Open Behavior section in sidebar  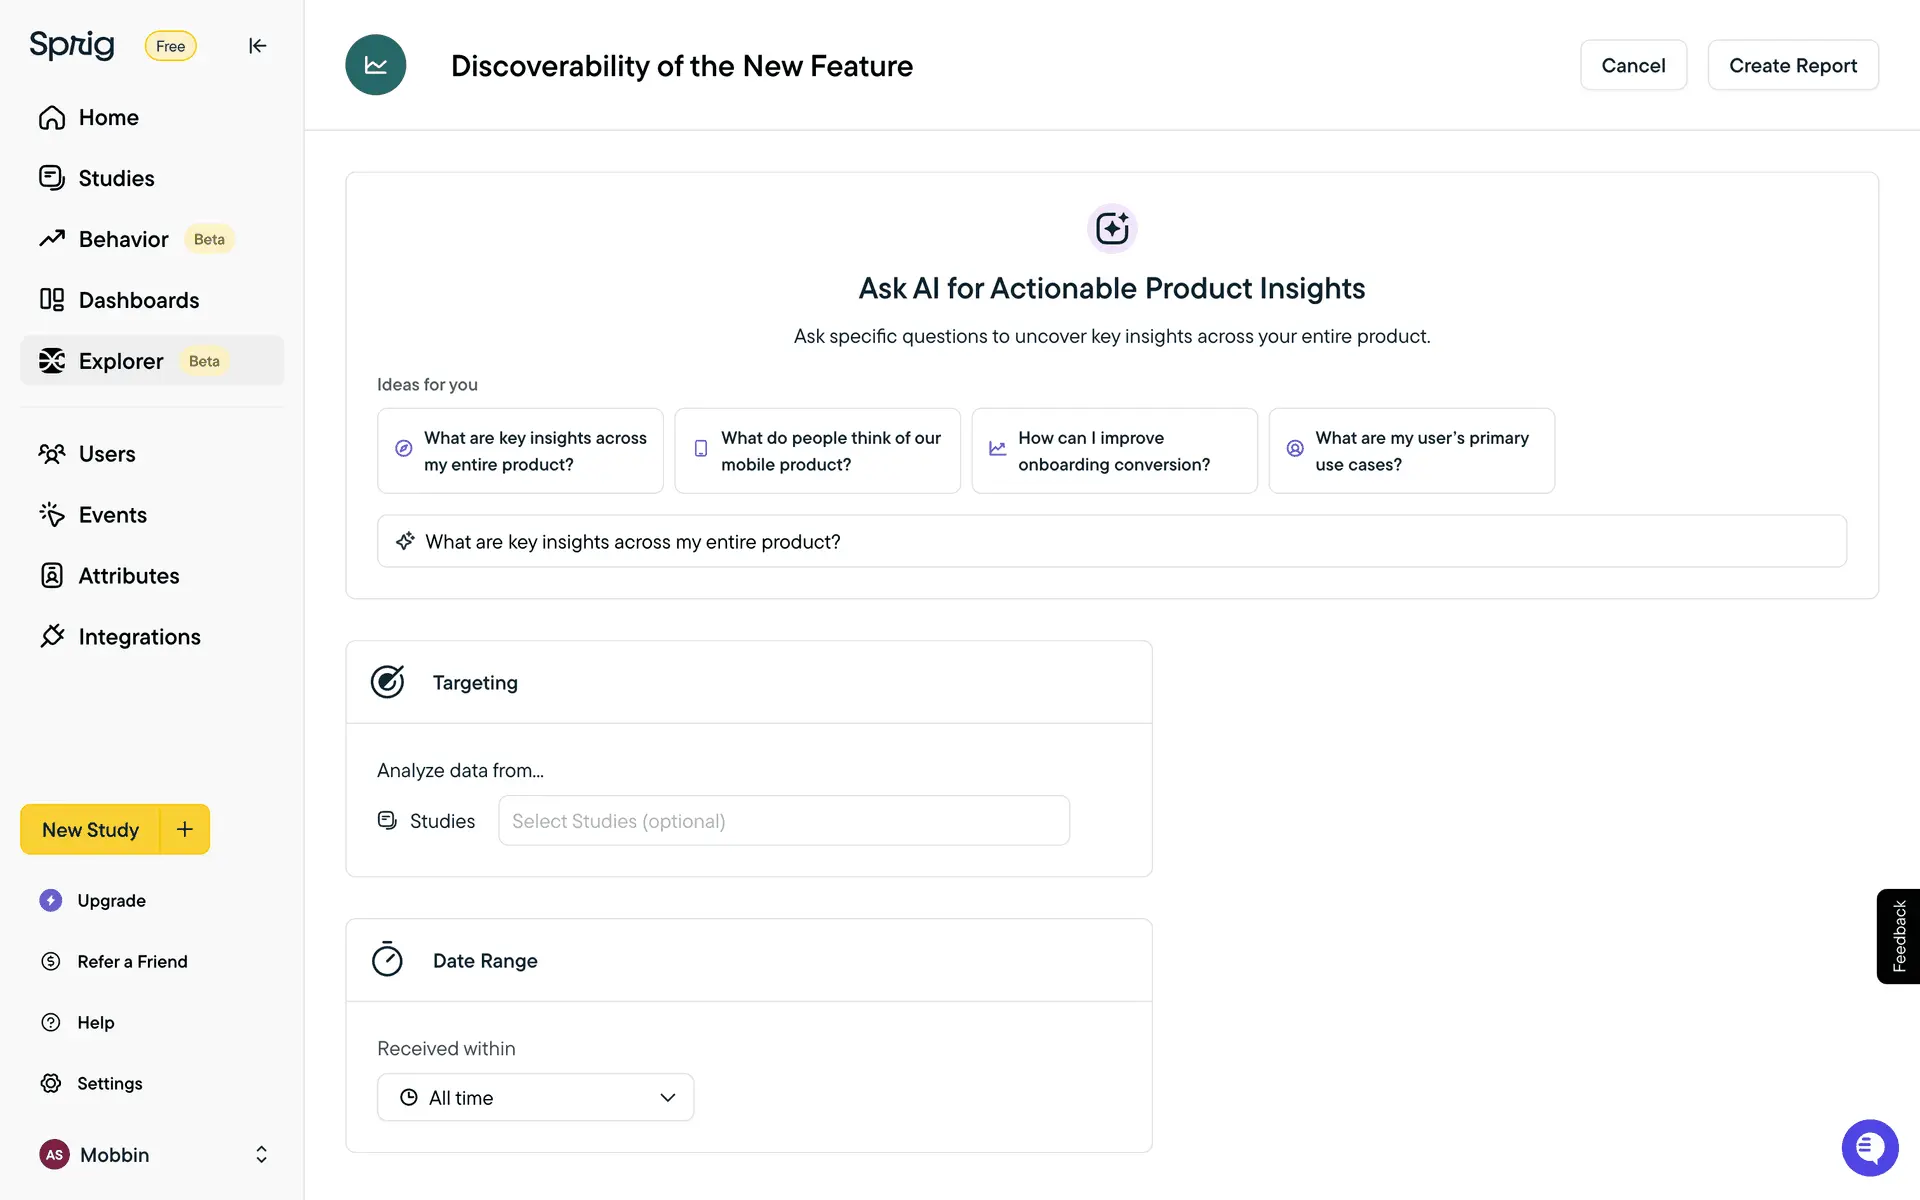pyautogui.click(x=123, y=239)
